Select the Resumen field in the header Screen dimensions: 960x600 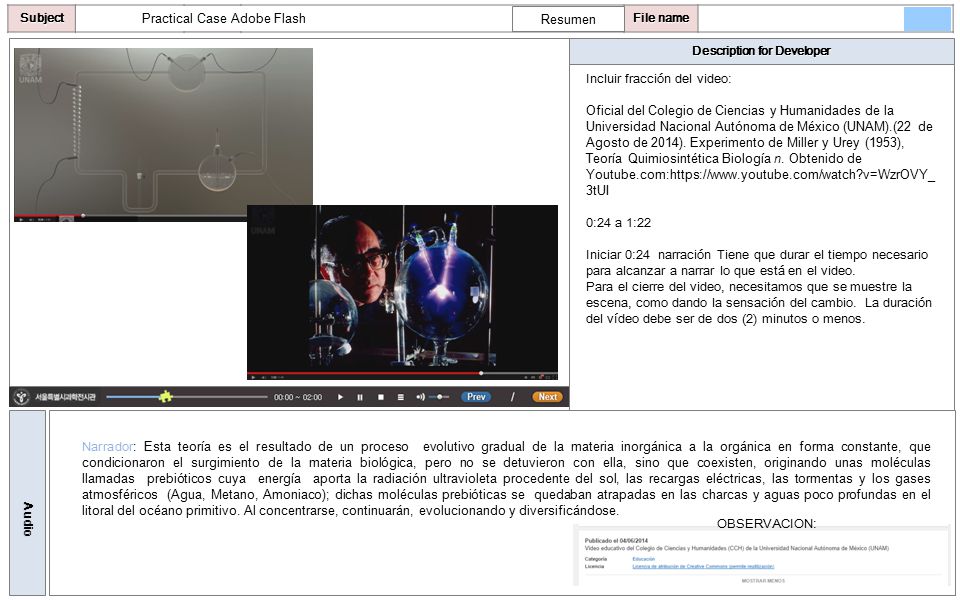568,19
